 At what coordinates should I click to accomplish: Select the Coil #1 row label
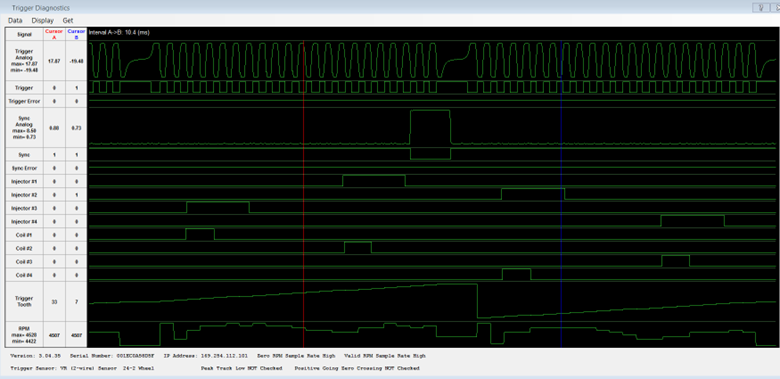24,235
